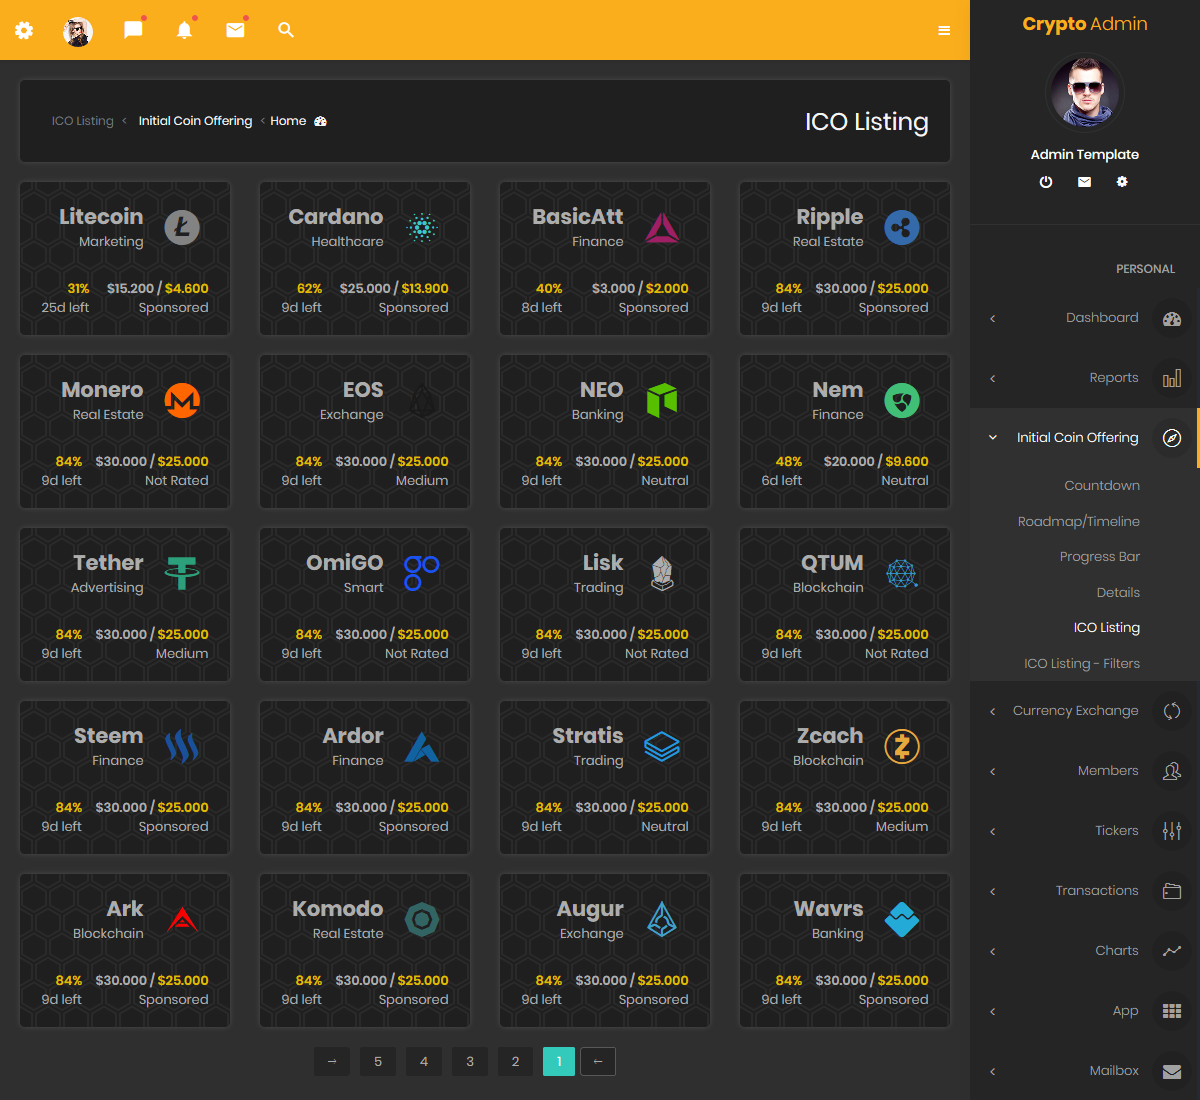Click the search magnifier icon
The image size is (1200, 1100).
pos(286,30)
